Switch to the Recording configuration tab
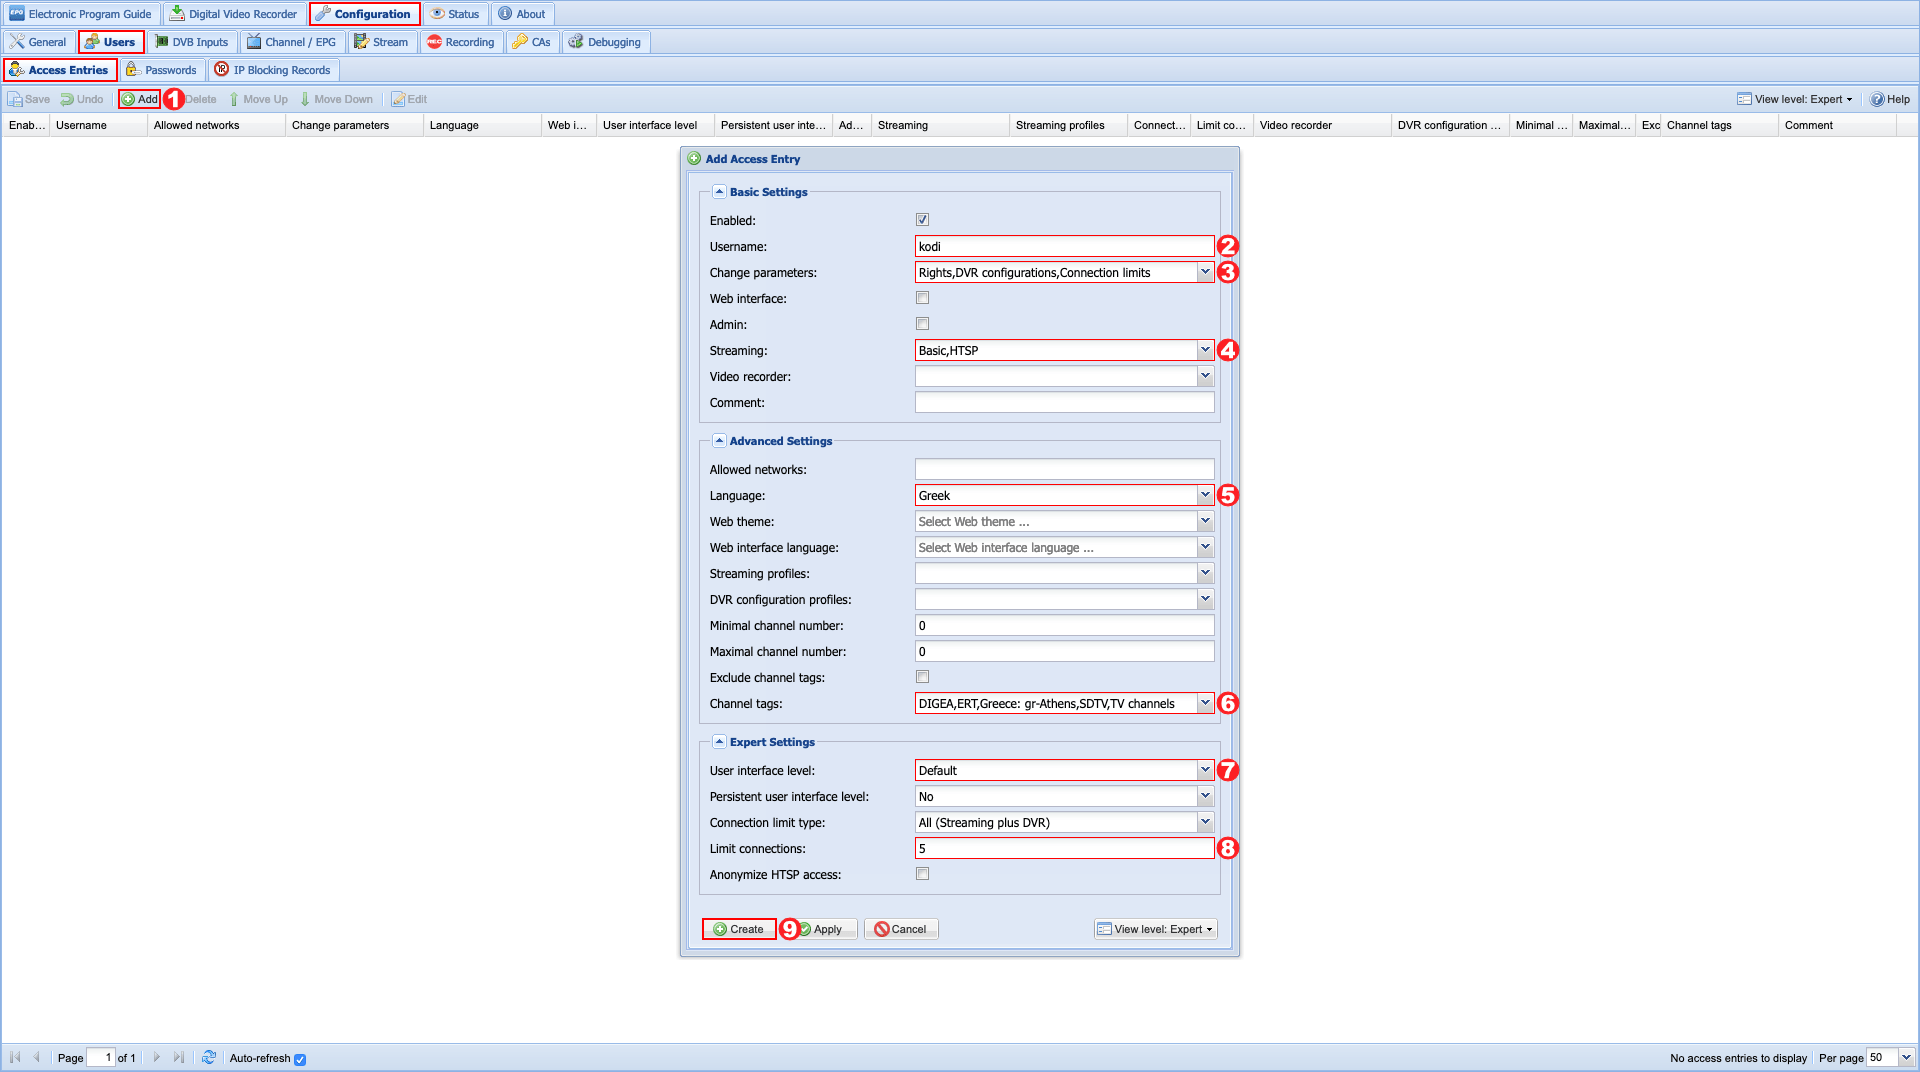1920x1072 pixels. tap(460, 42)
